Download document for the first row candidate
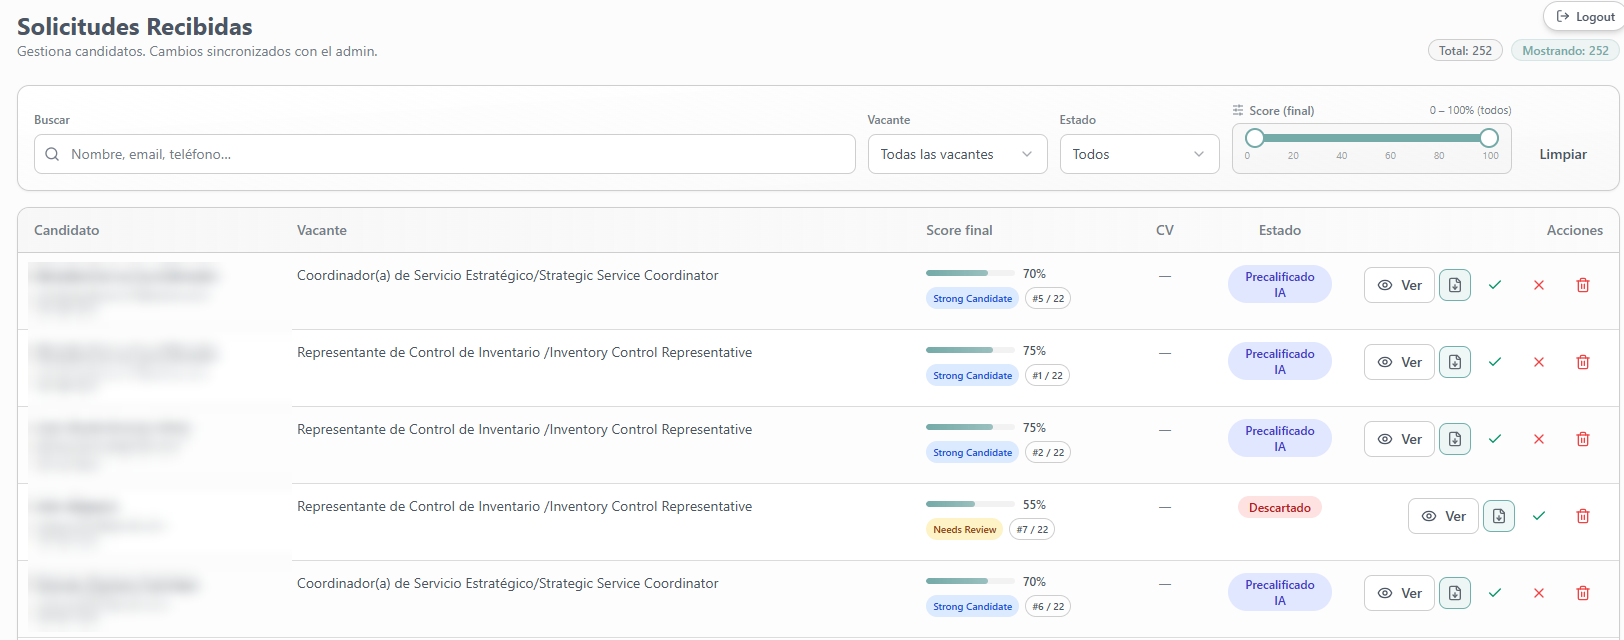1624x640 pixels. tap(1455, 285)
